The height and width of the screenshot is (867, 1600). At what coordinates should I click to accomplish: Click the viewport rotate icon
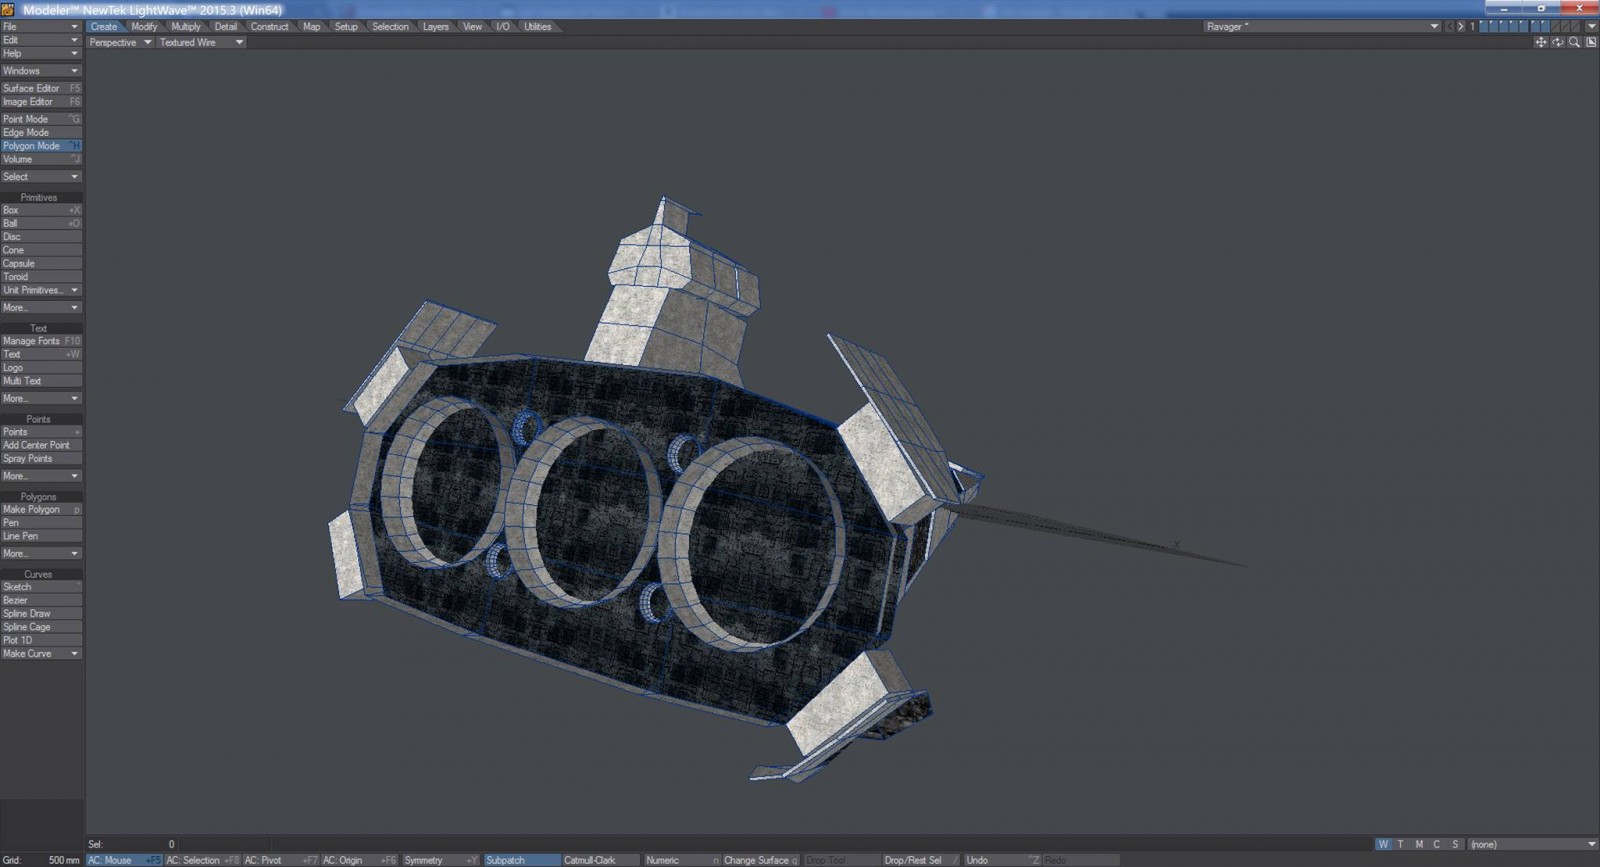pos(1557,42)
